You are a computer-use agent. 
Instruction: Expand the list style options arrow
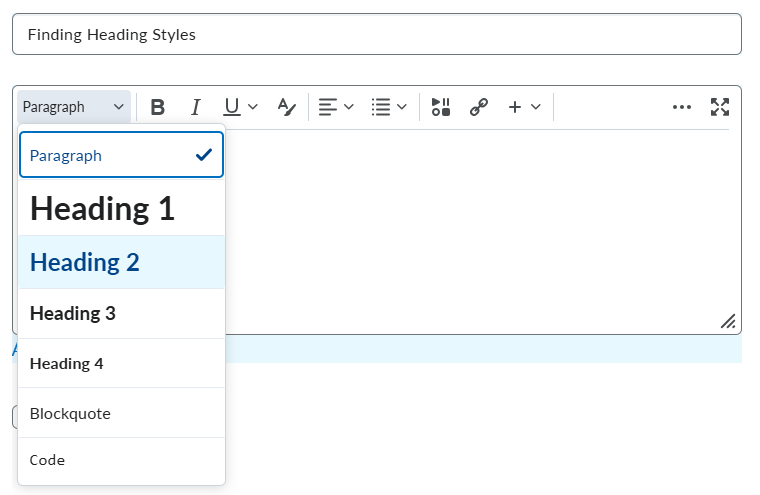tap(402, 107)
